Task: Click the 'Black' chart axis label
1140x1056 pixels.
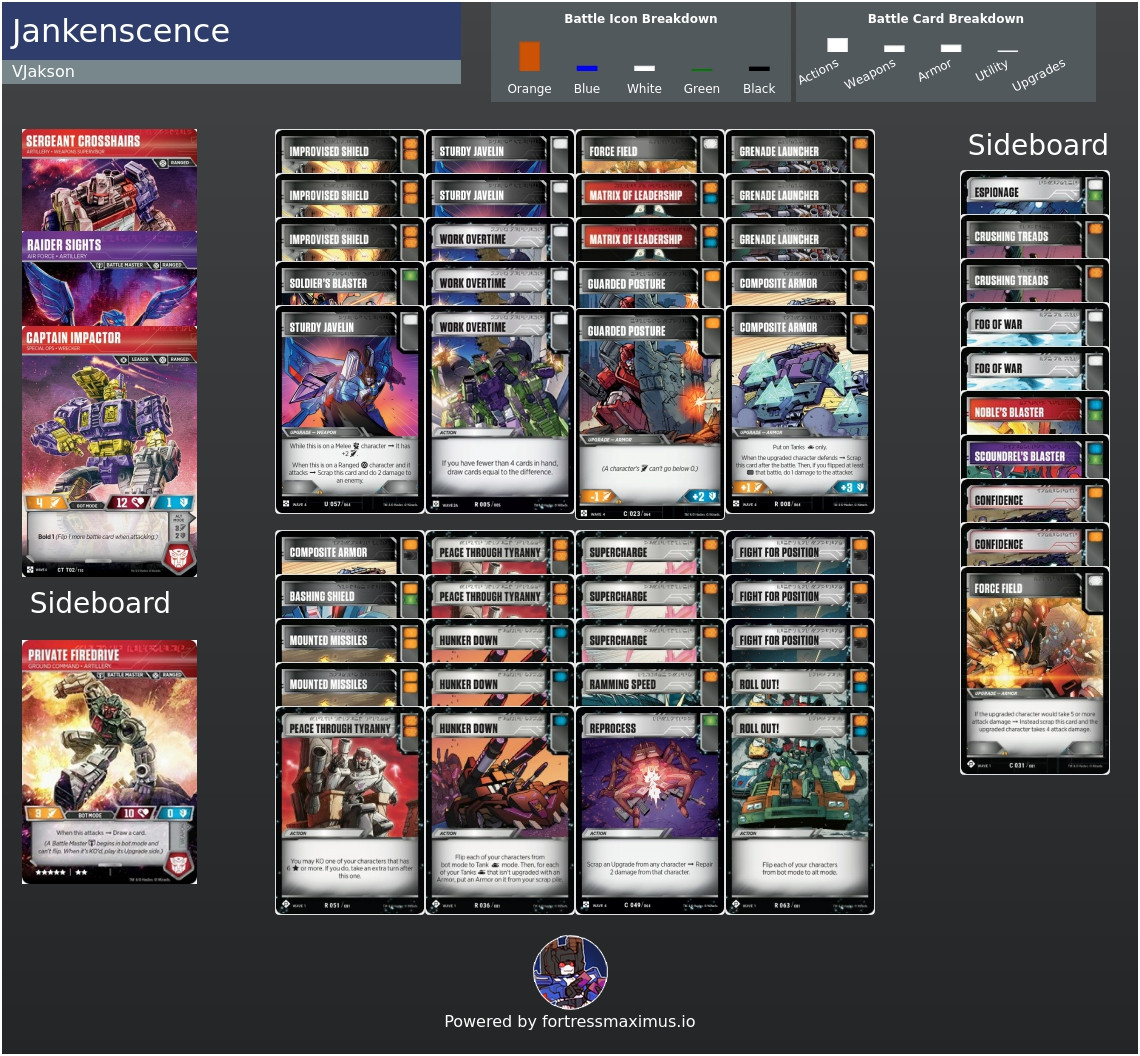Action: click(759, 89)
